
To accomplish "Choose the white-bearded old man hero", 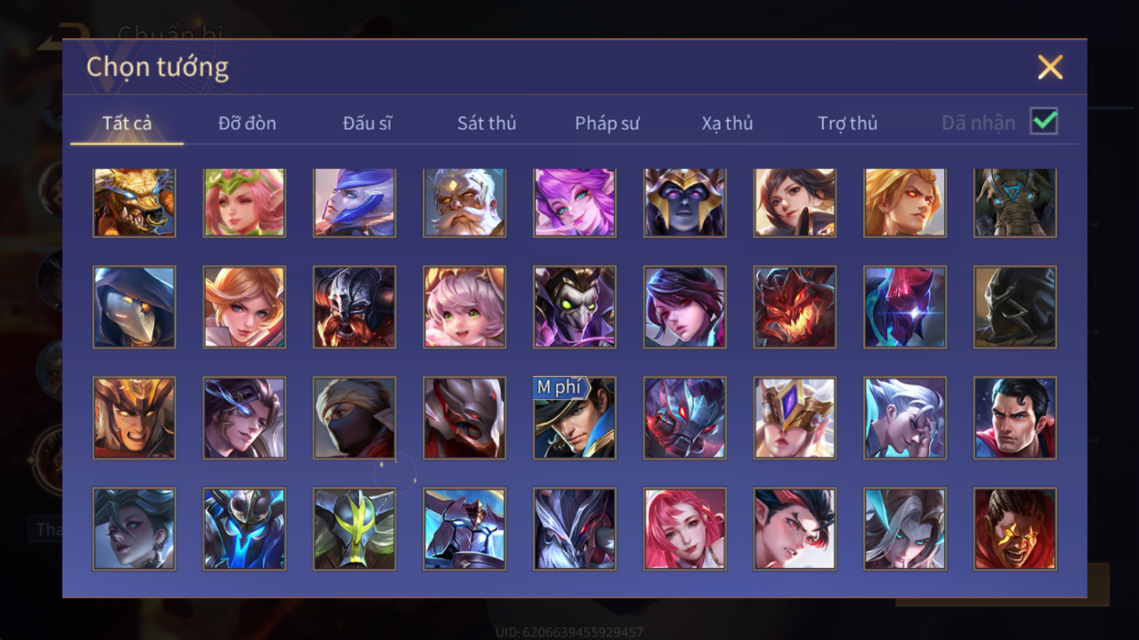I will [x=464, y=203].
